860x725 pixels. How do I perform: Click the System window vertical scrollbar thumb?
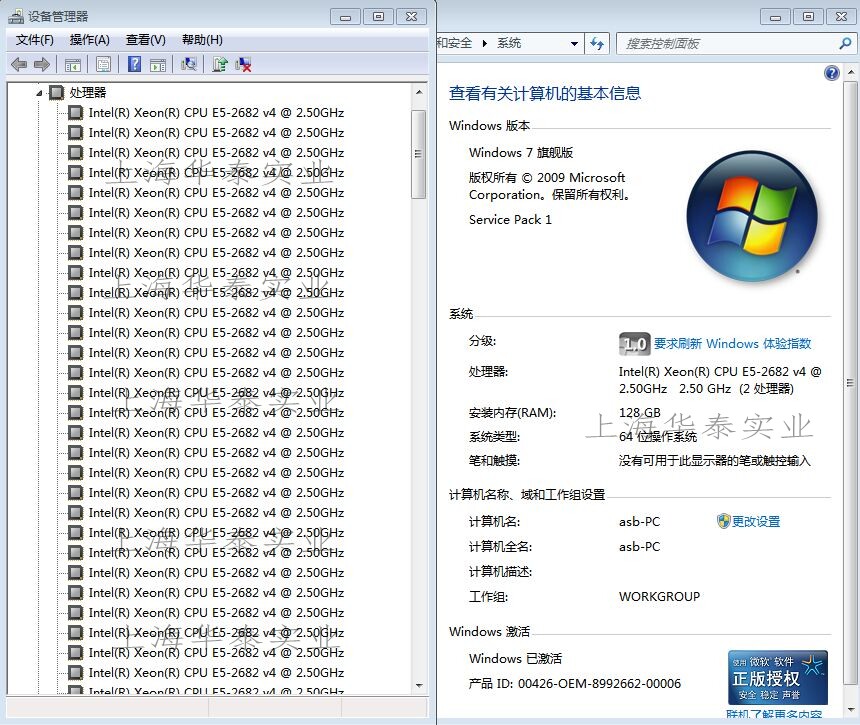pyautogui.click(x=850, y=383)
